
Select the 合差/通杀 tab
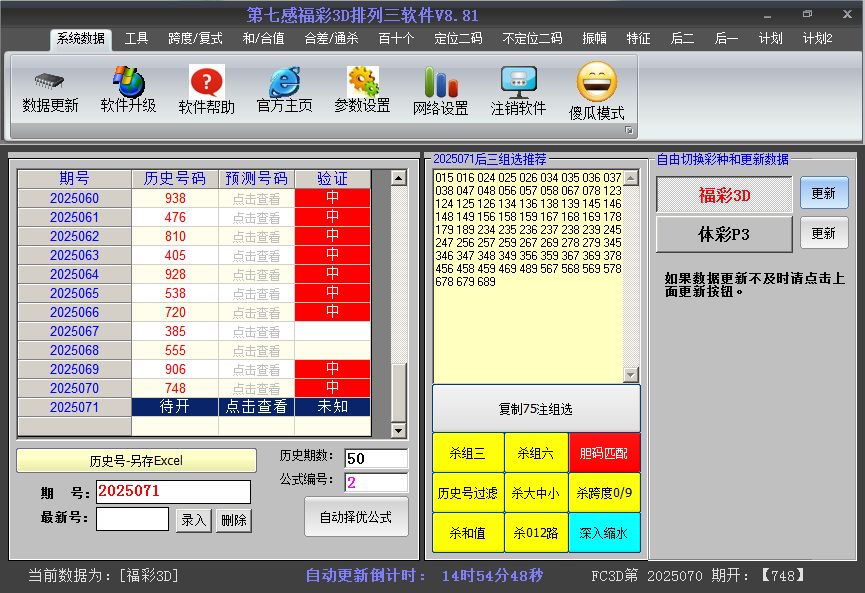(x=331, y=39)
